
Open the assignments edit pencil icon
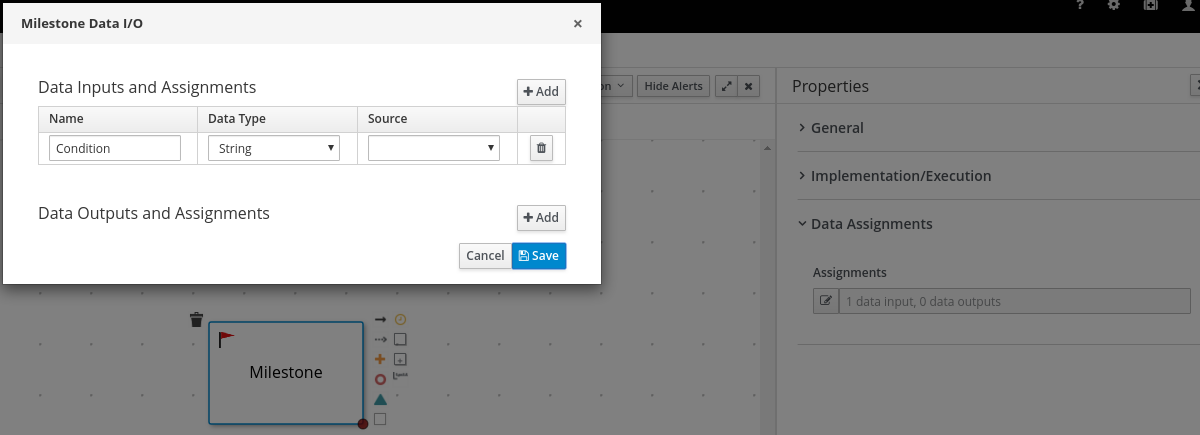(x=826, y=301)
